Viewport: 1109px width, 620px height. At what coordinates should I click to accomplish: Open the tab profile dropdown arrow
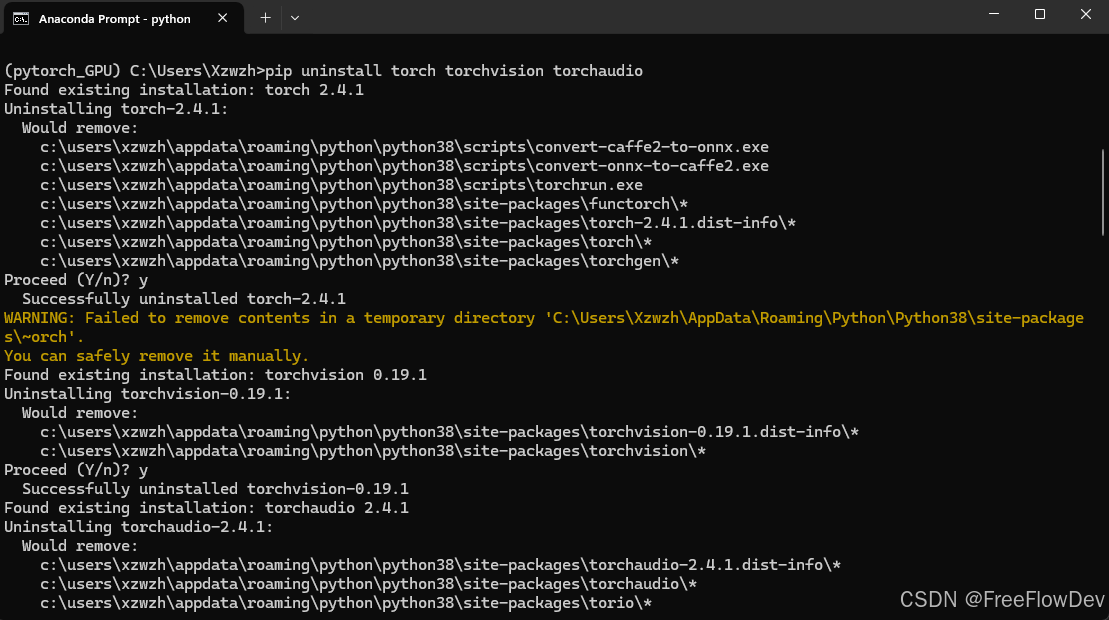click(295, 18)
